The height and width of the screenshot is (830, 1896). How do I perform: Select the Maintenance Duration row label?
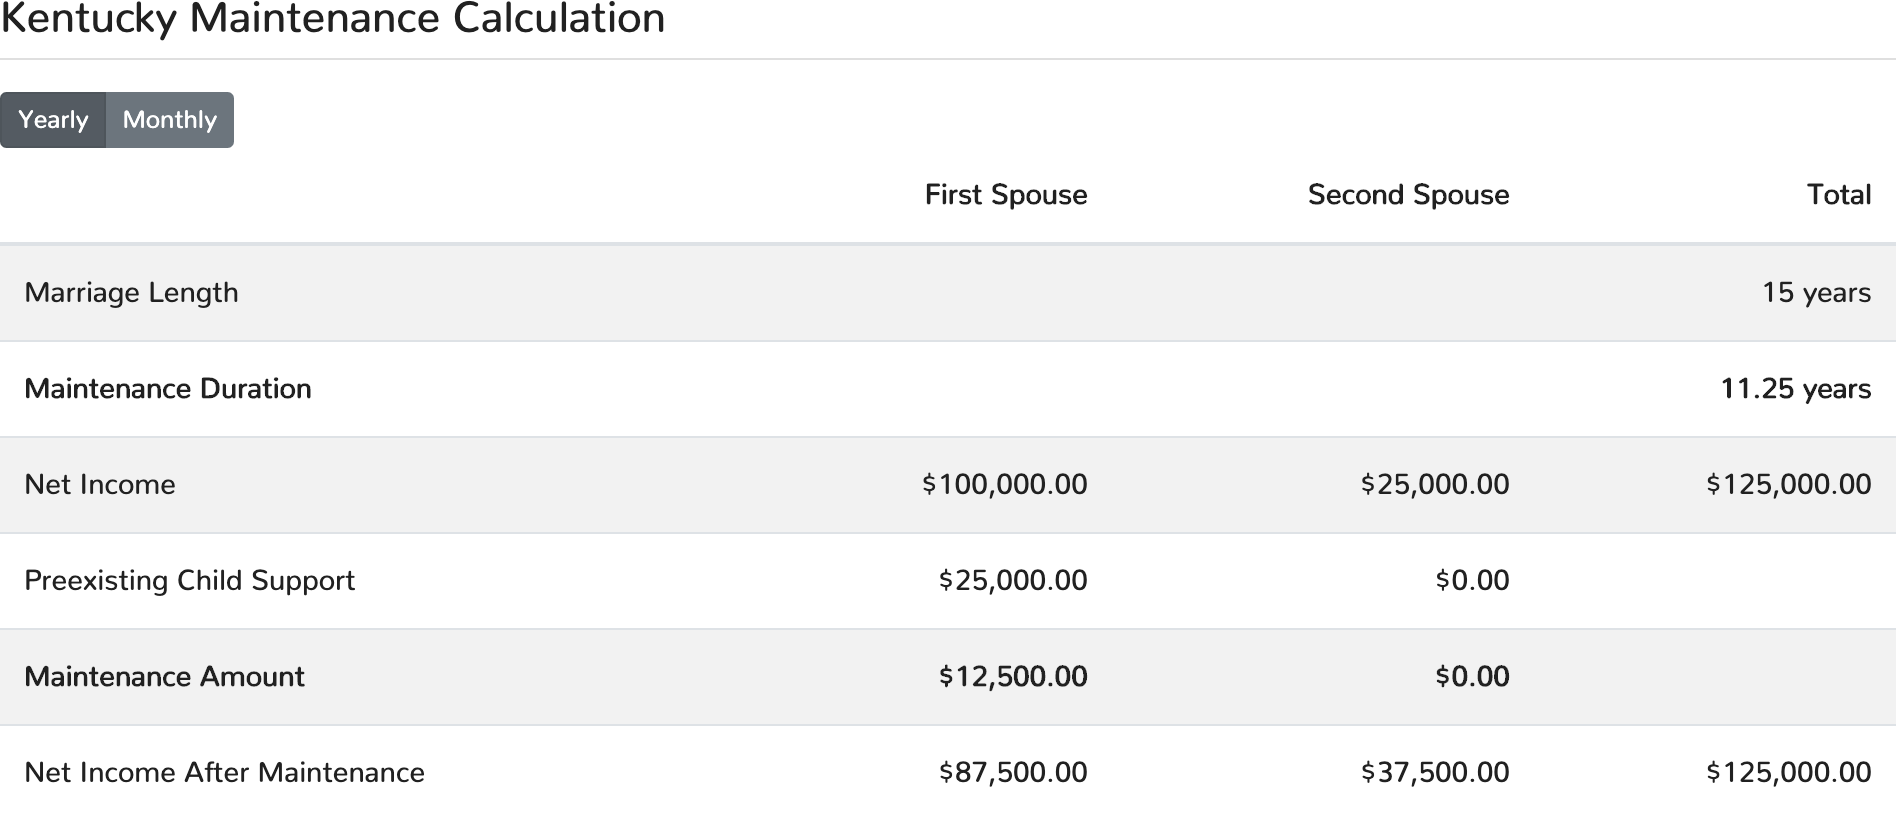(x=168, y=389)
